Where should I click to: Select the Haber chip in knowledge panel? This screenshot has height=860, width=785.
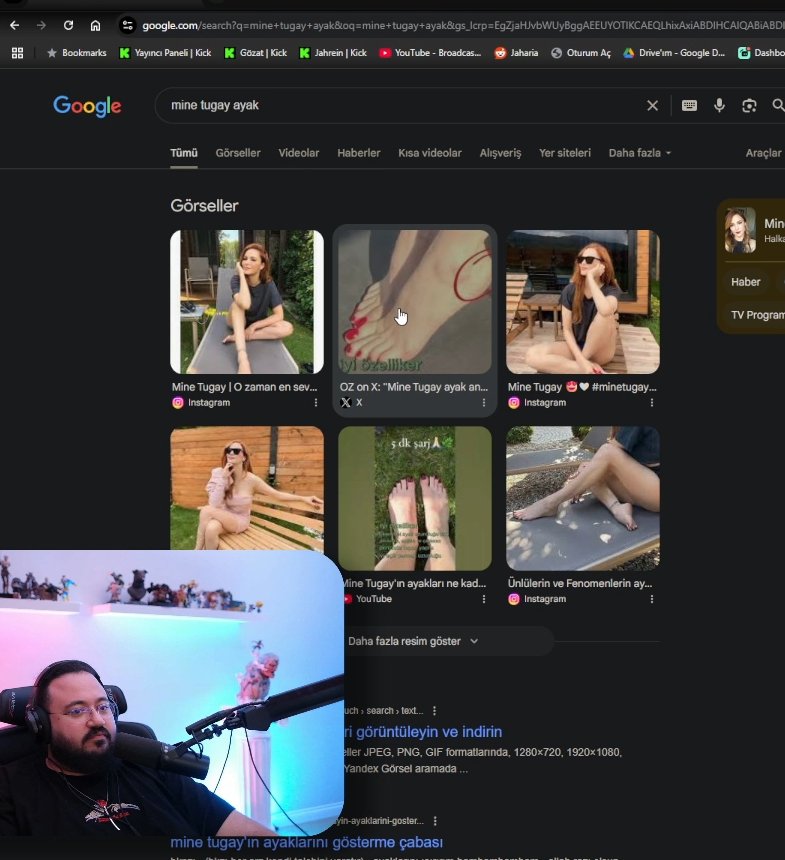(746, 282)
